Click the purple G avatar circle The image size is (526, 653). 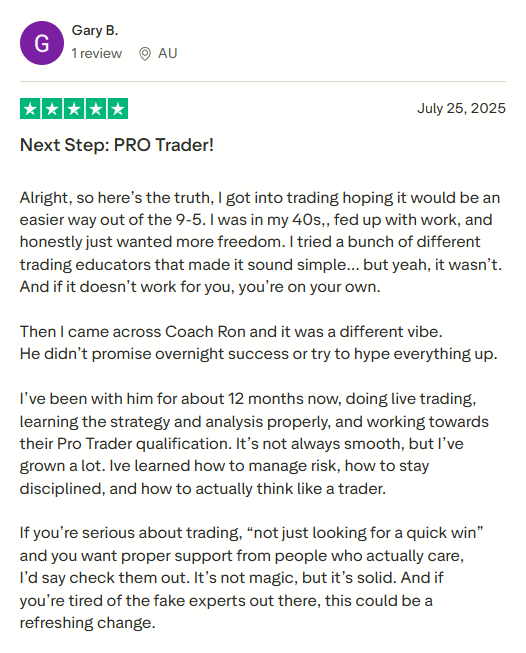tap(42, 43)
